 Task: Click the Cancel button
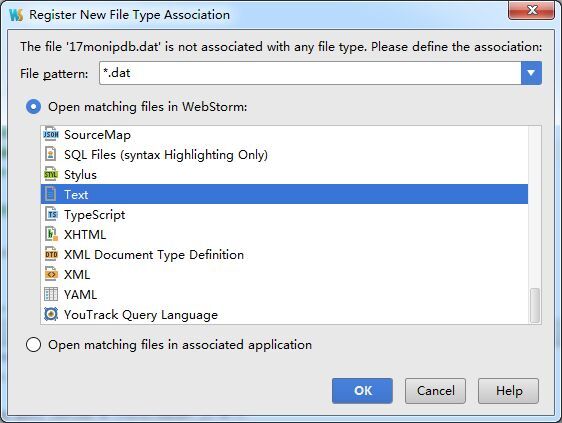click(x=435, y=391)
